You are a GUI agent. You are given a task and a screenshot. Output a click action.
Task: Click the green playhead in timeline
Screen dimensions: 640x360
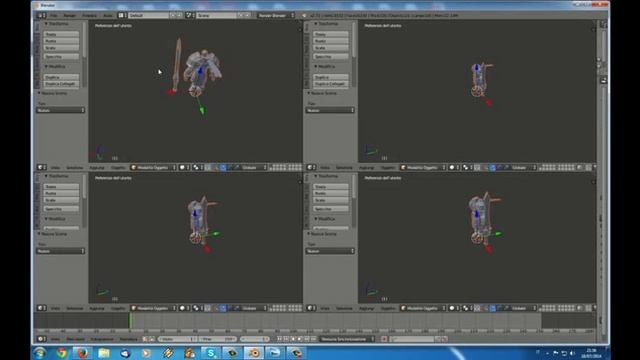[131, 320]
